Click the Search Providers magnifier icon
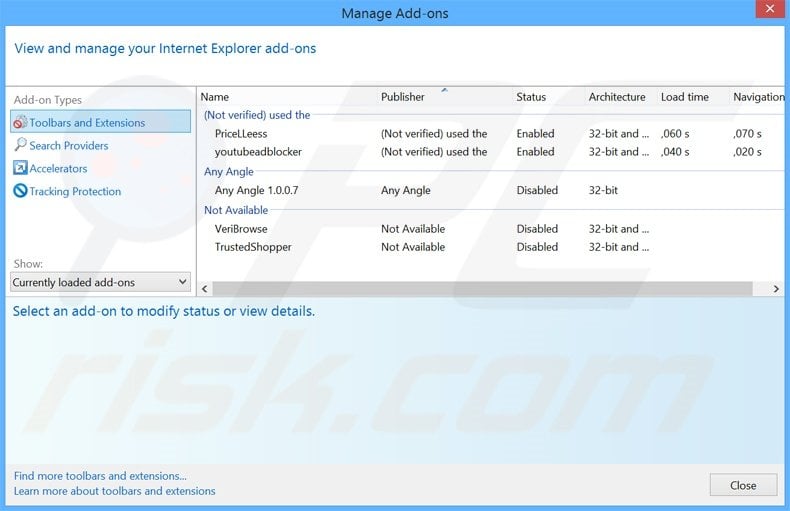 tap(20, 145)
